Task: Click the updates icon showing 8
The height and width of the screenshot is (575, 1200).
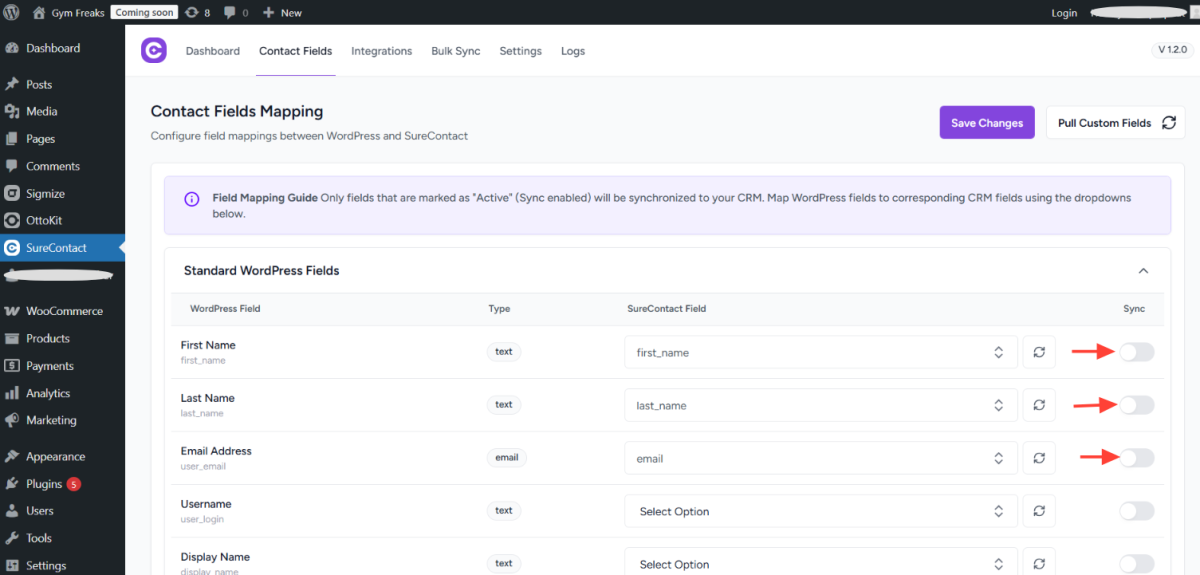Action: pyautogui.click(x=198, y=13)
